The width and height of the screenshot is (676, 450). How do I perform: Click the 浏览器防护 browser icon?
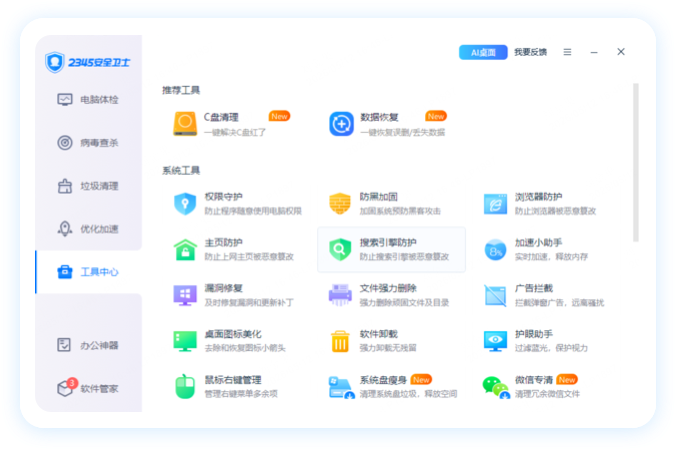[x=495, y=204]
